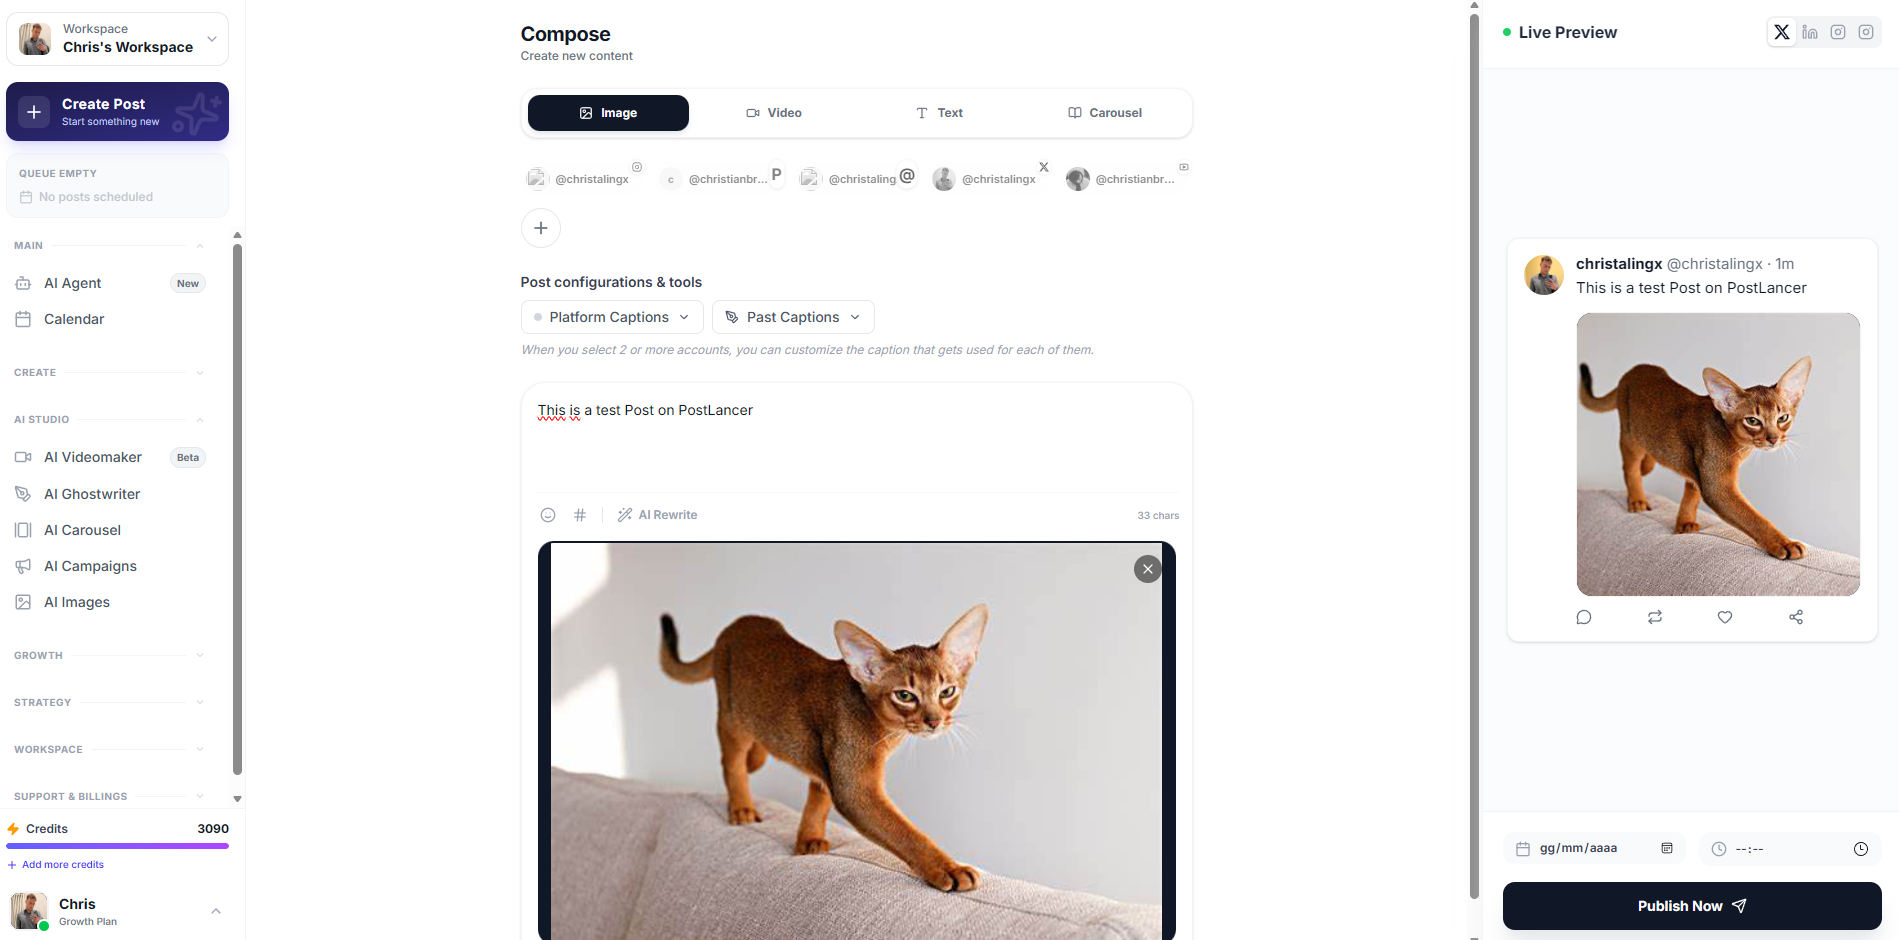The width and height of the screenshot is (1899, 940).
Task: Open the Chris's Workspace switcher
Action: point(118,39)
